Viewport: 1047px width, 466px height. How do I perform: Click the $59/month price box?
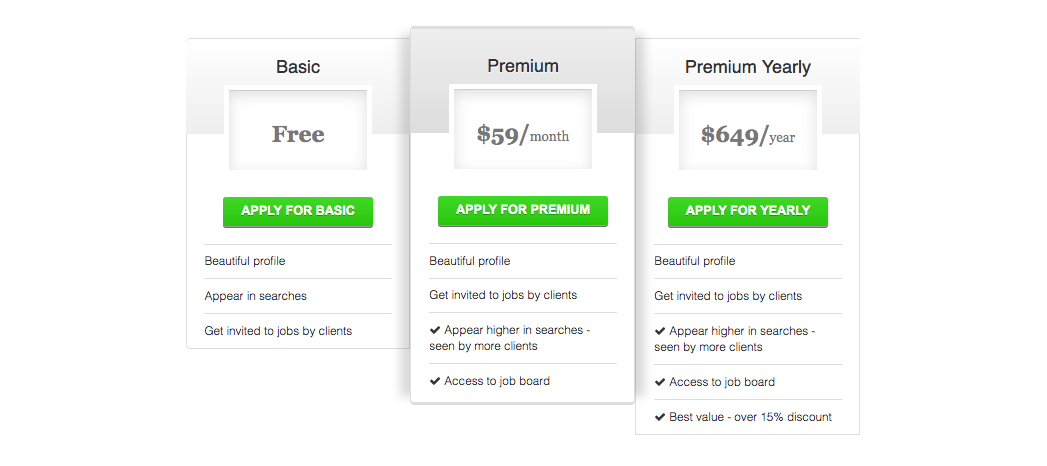(x=522, y=134)
